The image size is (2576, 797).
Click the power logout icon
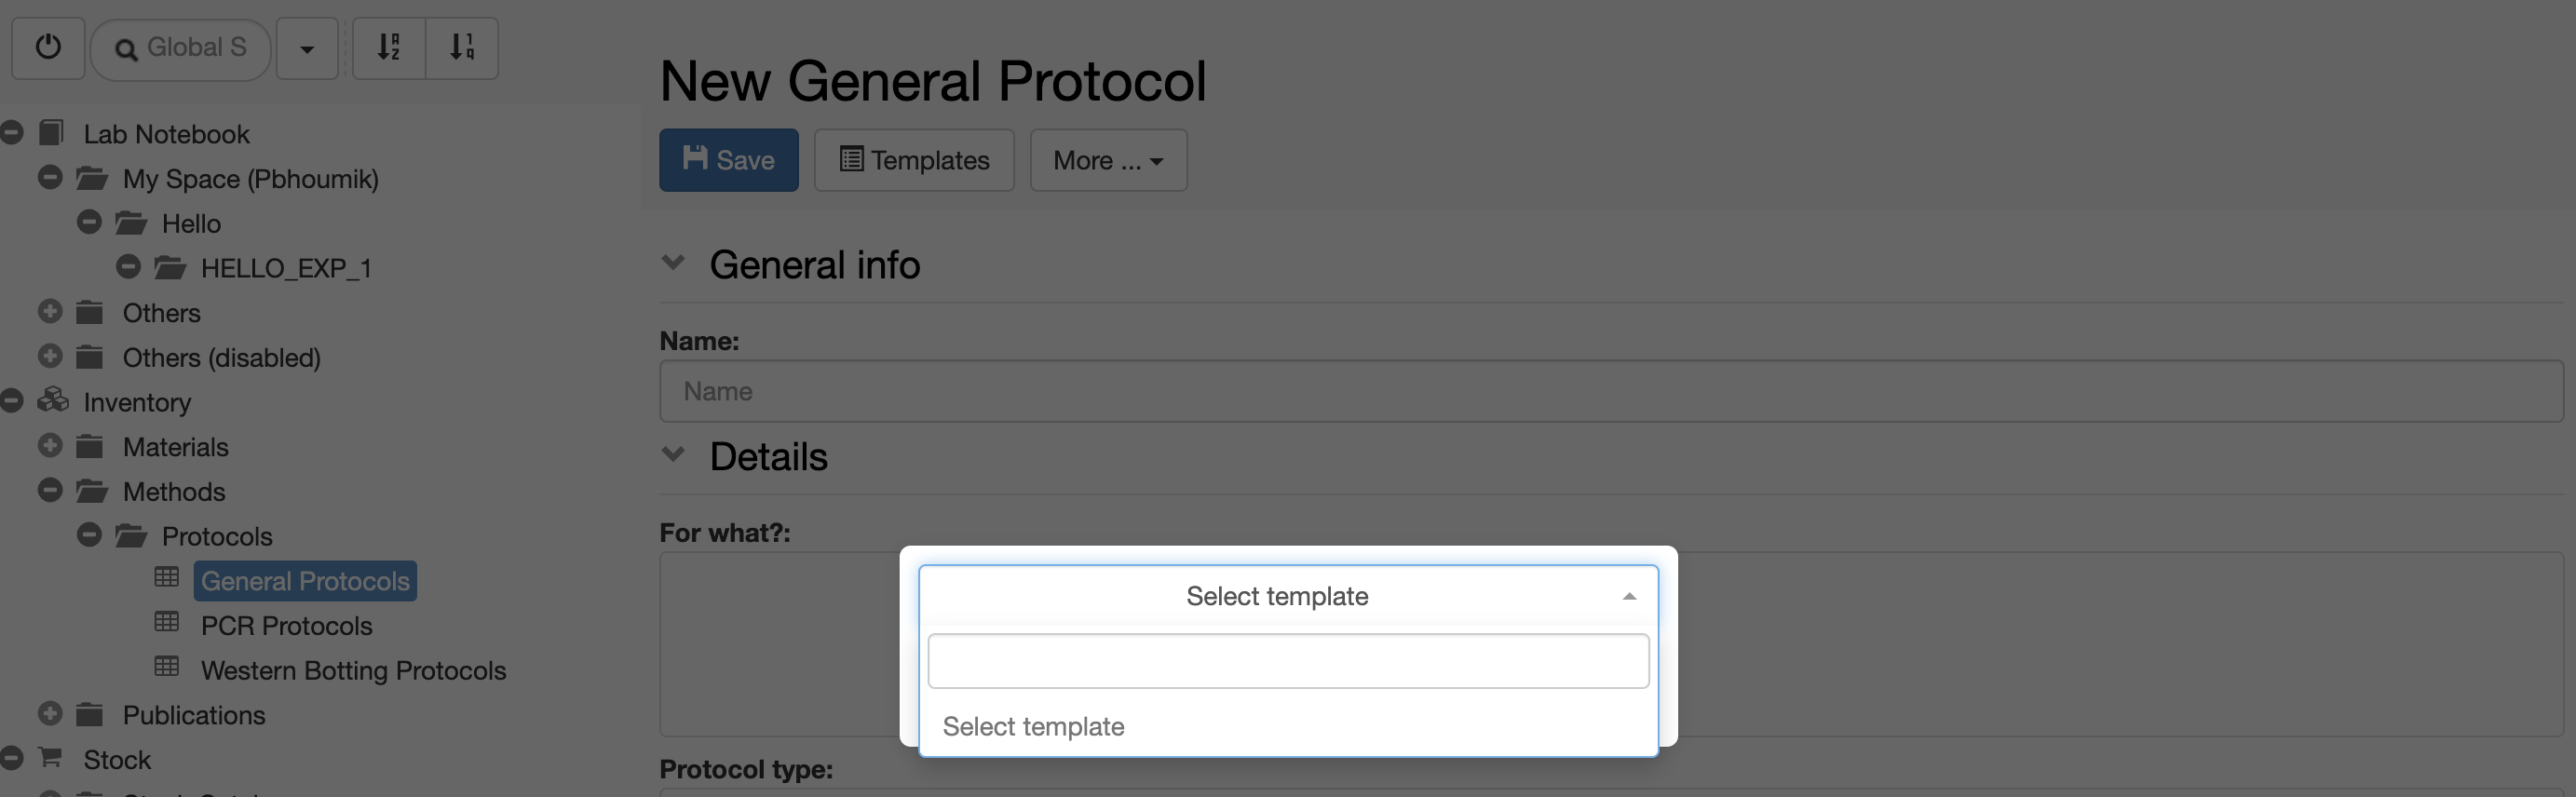[x=48, y=47]
